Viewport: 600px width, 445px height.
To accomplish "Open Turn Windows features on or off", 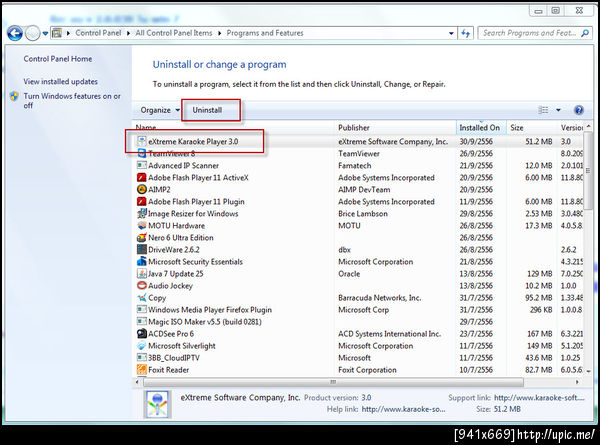I will (x=72, y=101).
